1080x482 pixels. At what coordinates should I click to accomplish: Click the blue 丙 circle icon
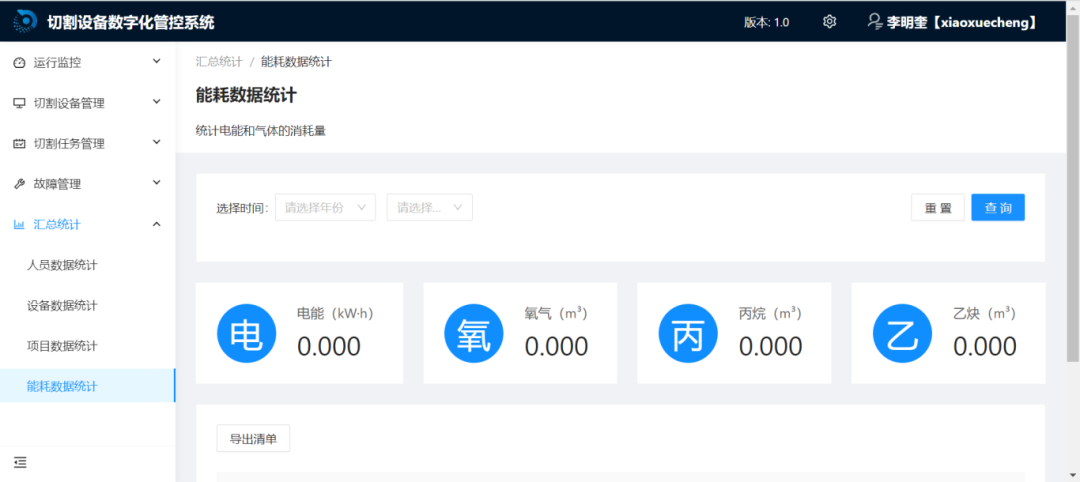(688, 333)
